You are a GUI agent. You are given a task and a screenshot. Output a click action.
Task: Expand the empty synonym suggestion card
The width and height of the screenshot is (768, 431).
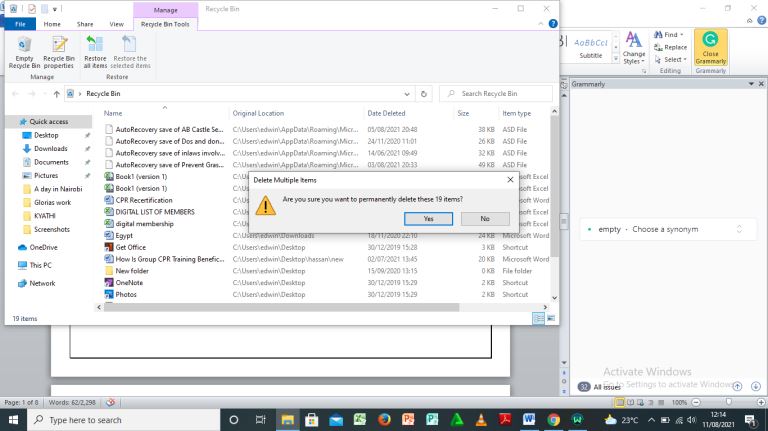740,229
